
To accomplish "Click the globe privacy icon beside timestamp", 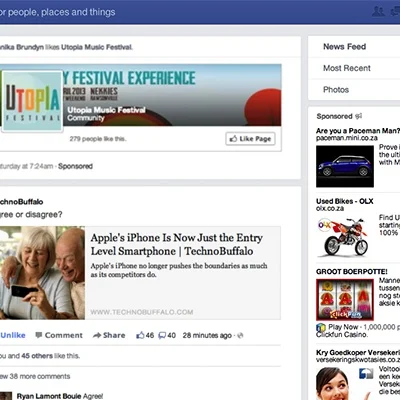I will [x=240, y=335].
